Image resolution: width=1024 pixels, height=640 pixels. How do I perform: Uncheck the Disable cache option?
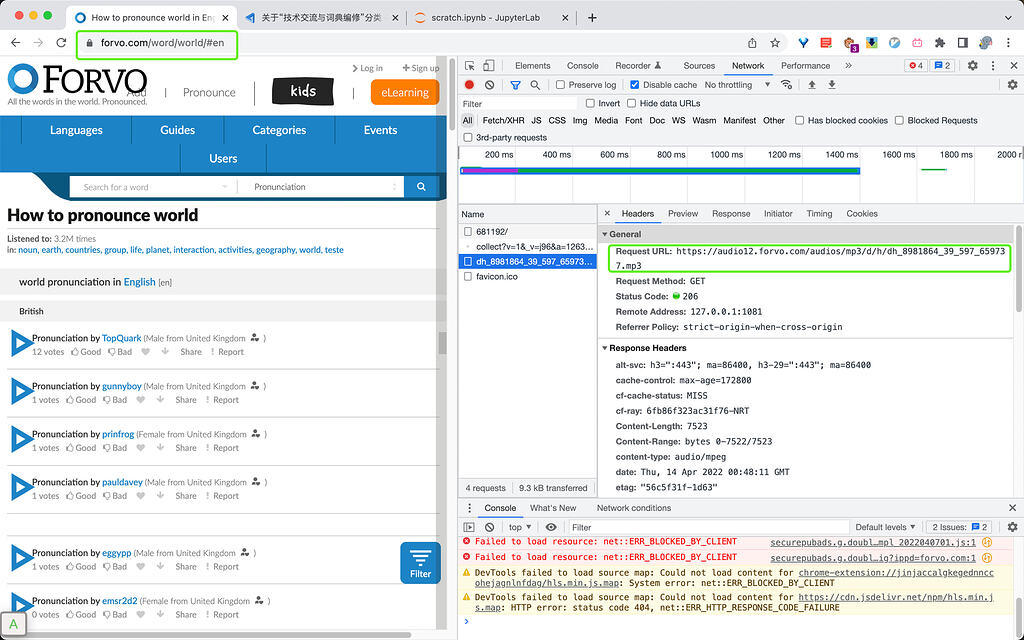(632, 84)
